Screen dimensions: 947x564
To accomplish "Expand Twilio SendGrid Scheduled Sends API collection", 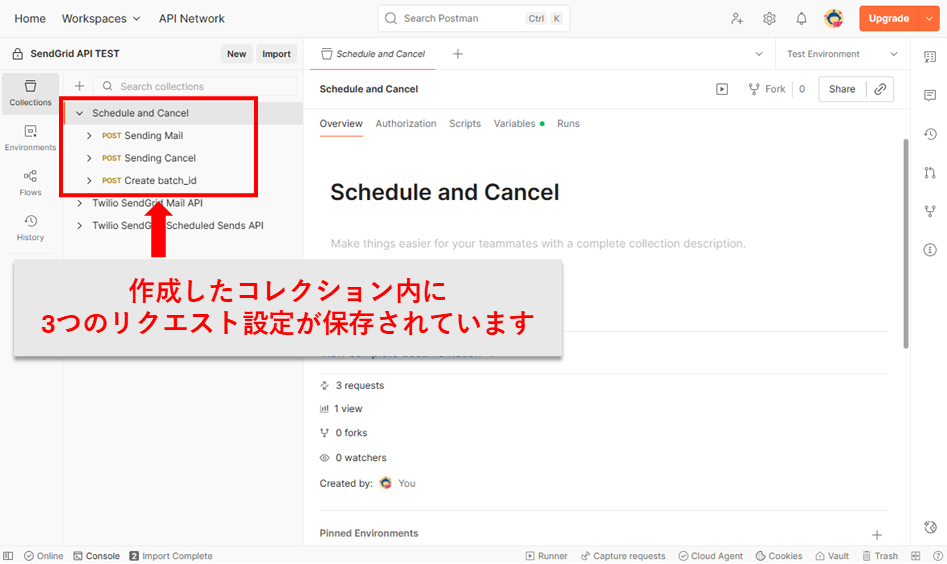I will [79, 226].
